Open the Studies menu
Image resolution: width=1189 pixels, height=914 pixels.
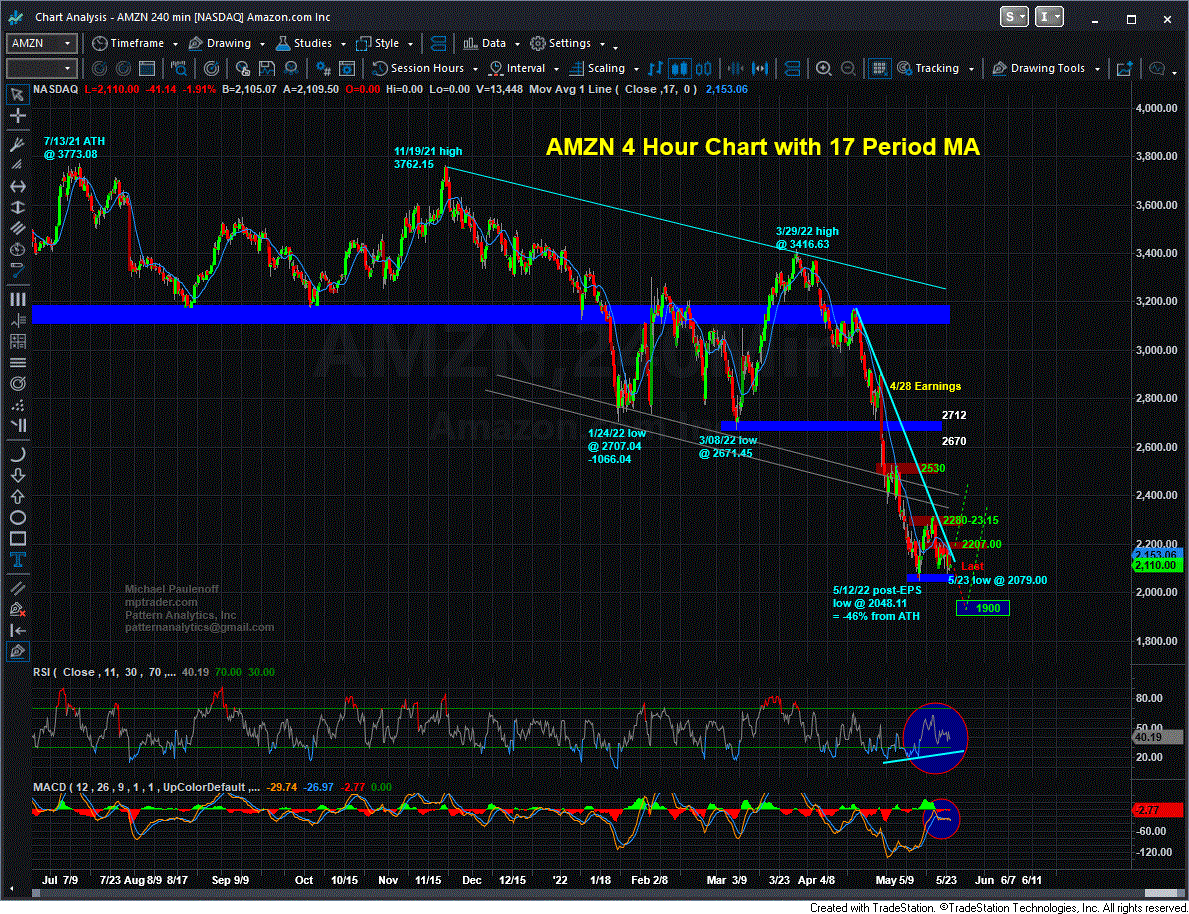click(311, 43)
